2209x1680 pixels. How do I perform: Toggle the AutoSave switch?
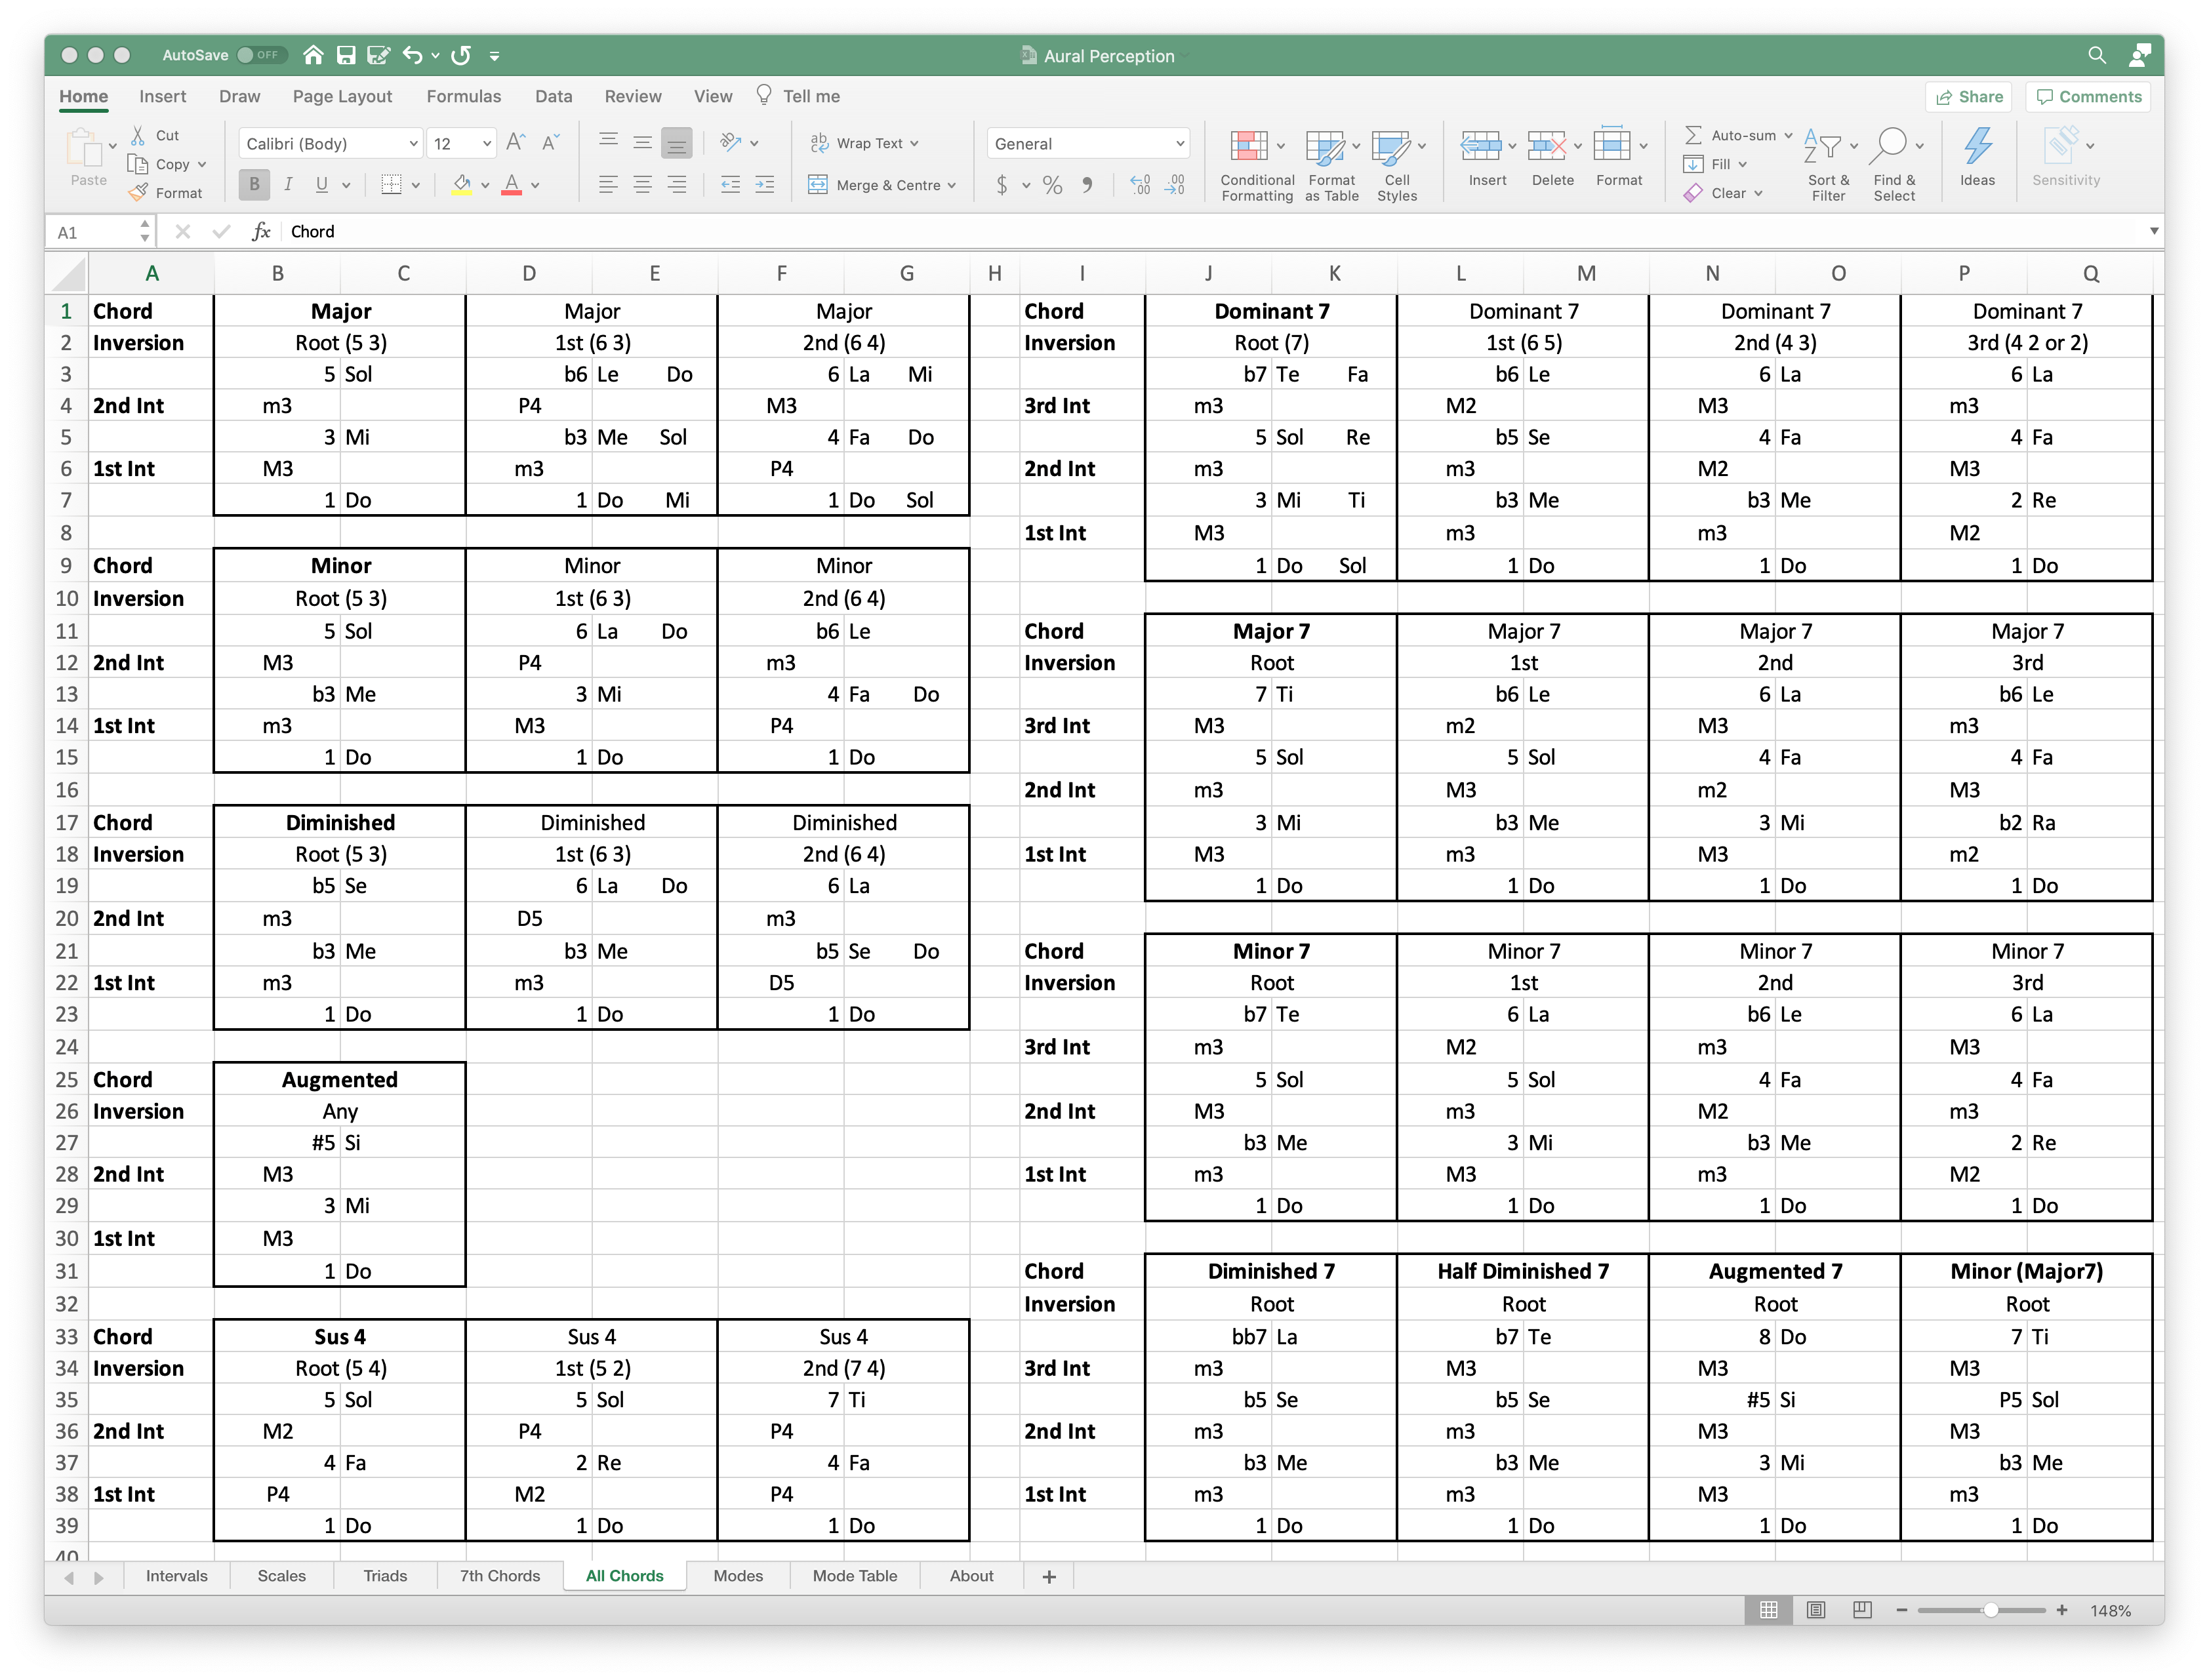coord(261,55)
